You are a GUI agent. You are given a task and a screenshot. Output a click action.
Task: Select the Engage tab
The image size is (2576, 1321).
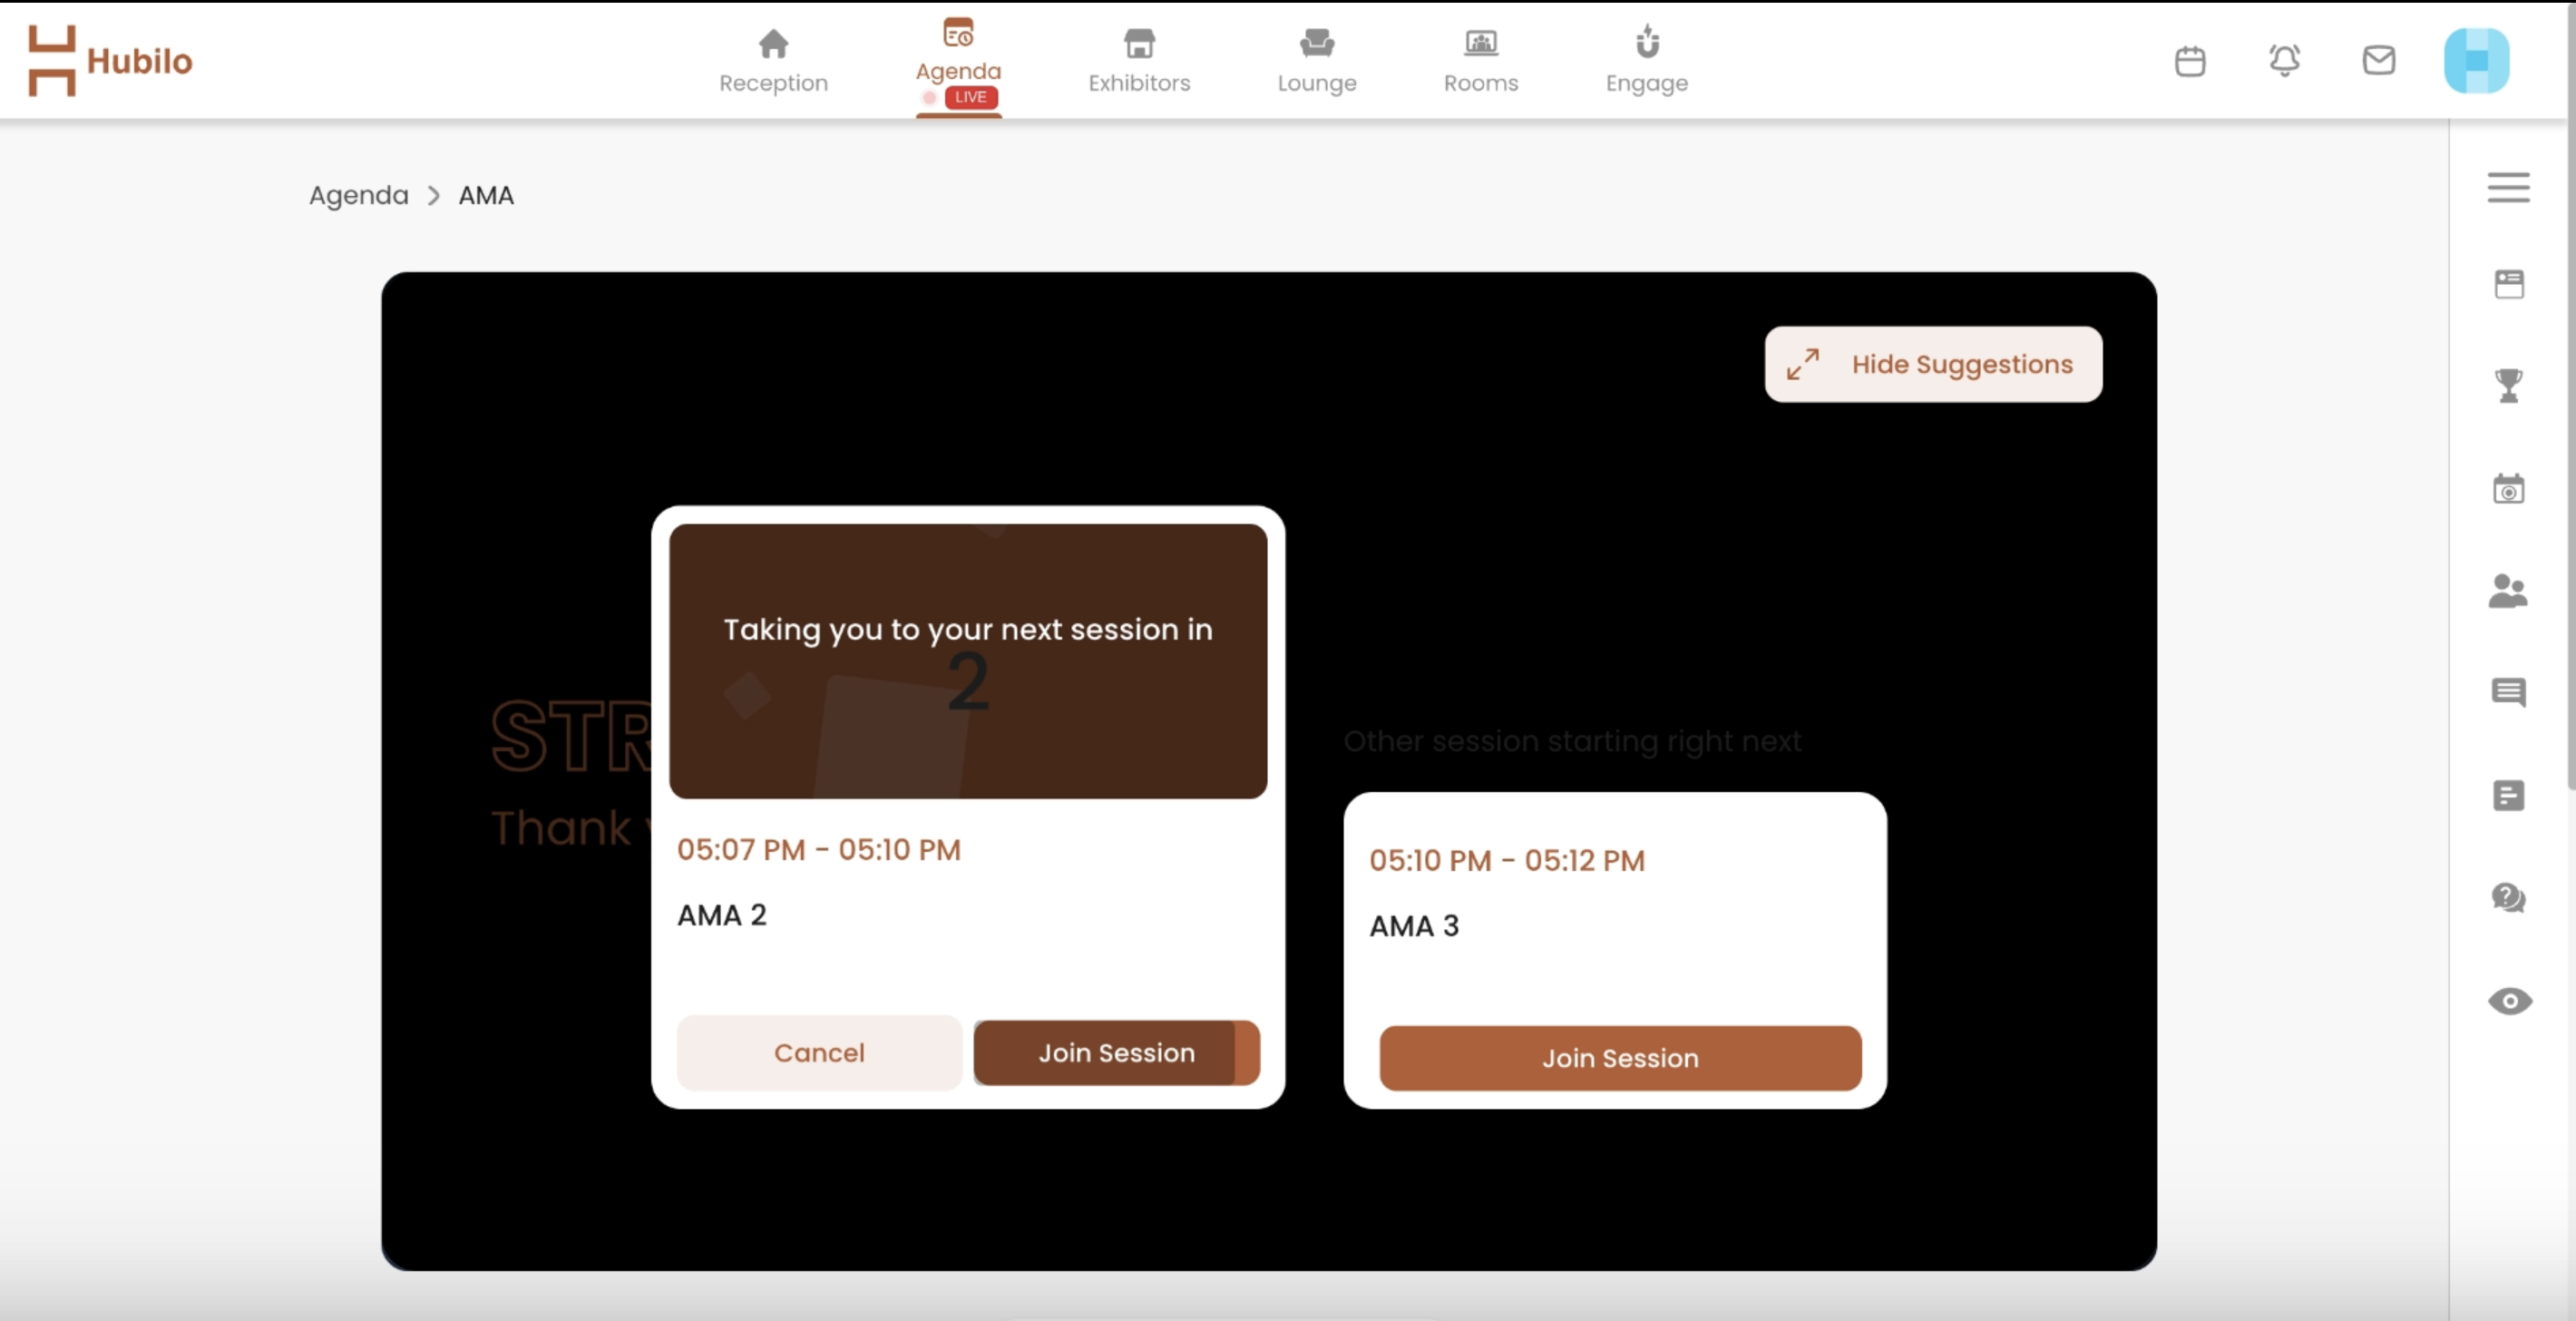(1646, 62)
